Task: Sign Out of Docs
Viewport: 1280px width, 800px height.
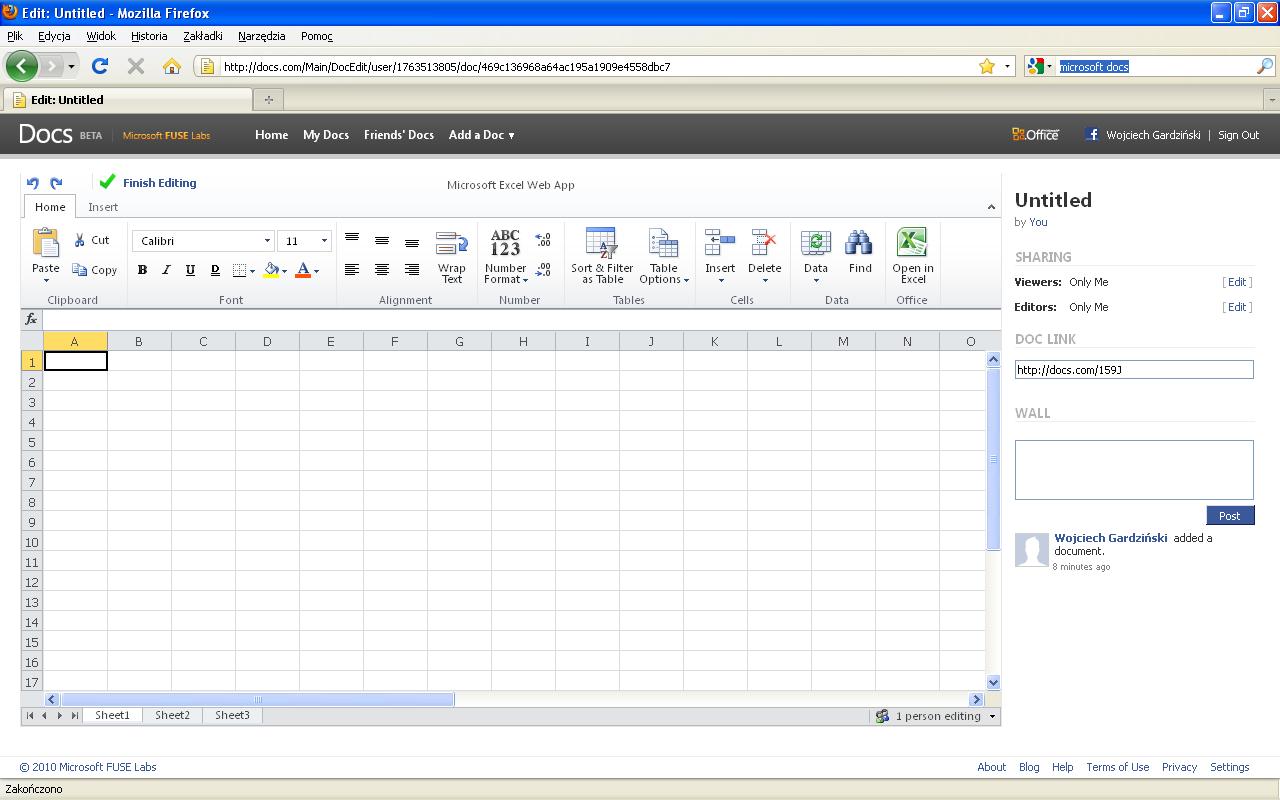Action: coord(1238,135)
